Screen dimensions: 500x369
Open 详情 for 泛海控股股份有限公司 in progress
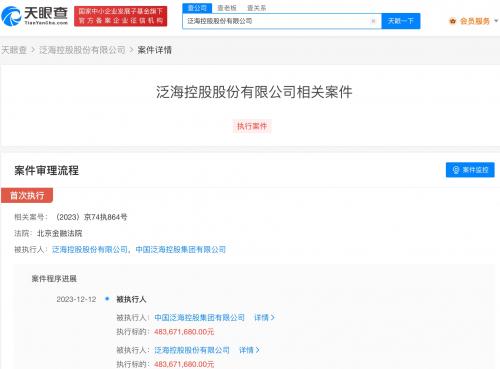249,350
